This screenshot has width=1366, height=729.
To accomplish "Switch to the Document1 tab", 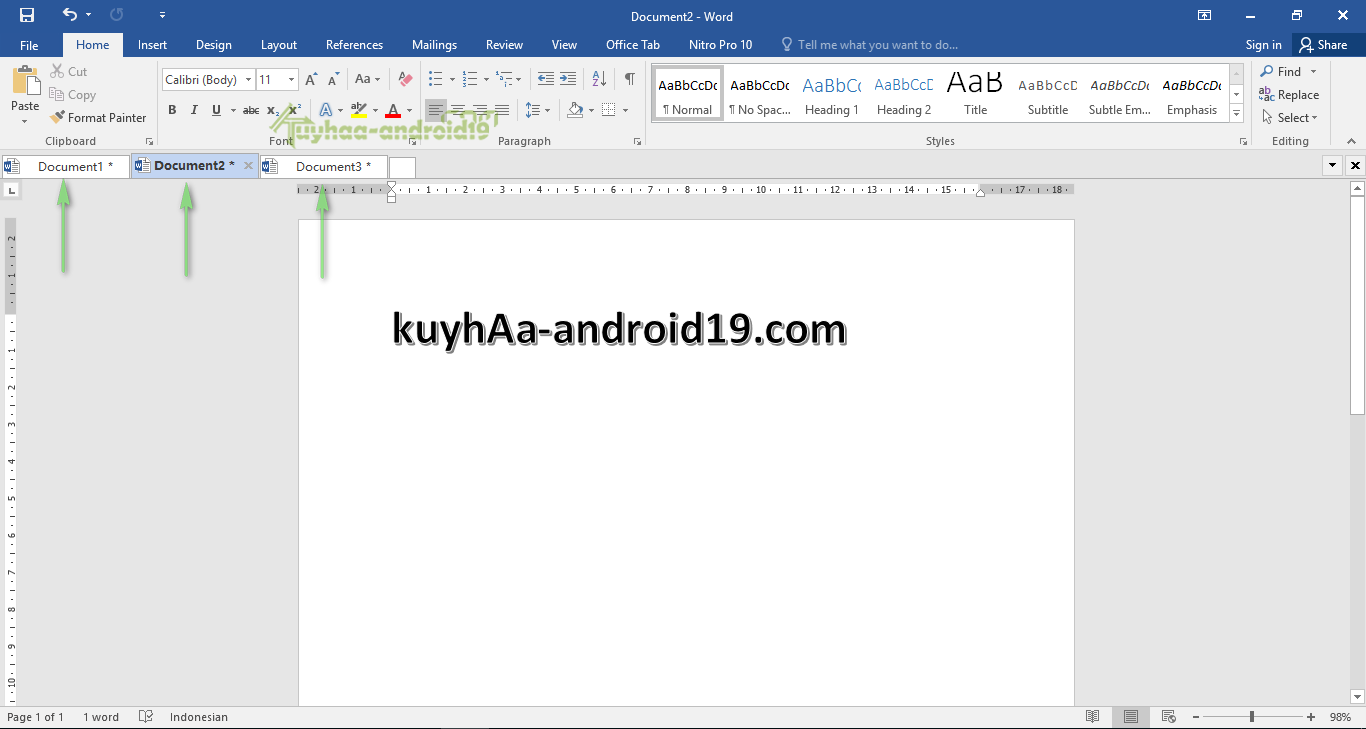I will point(66,166).
